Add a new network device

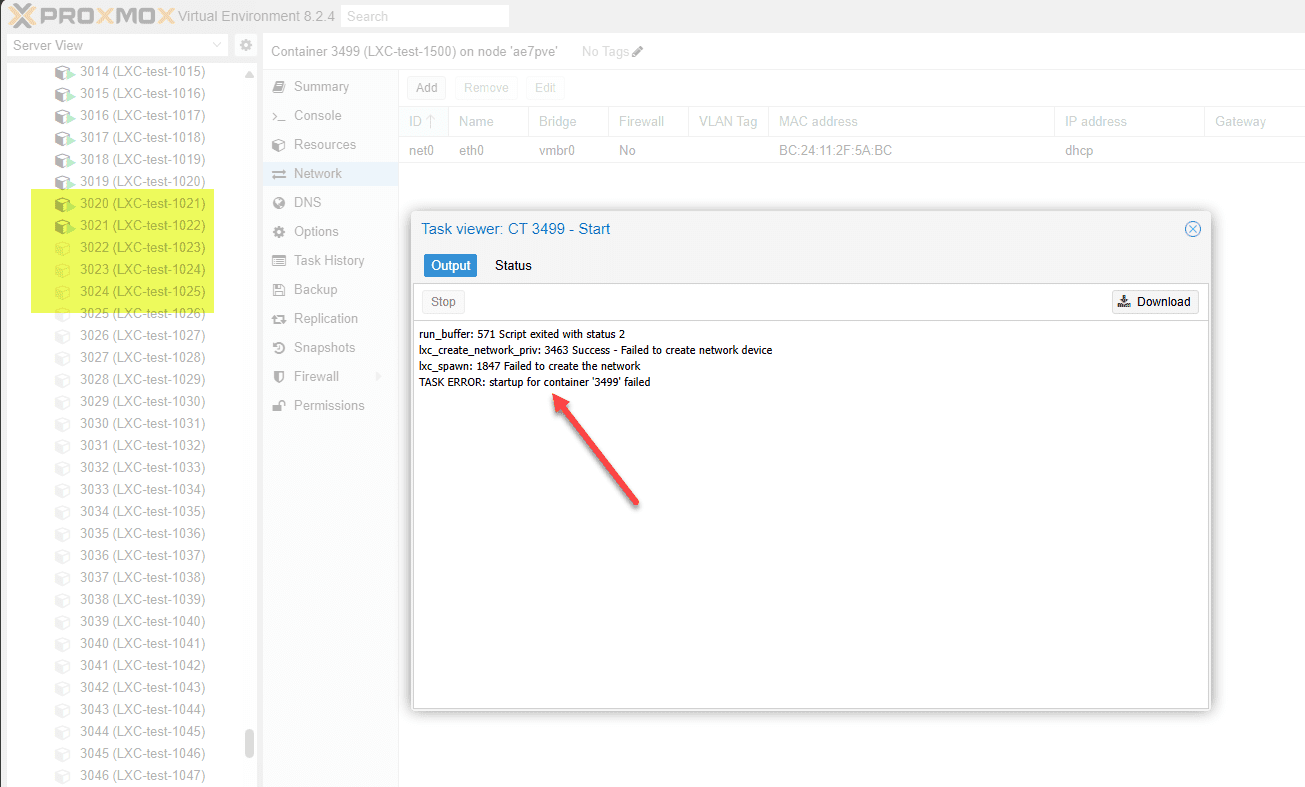pyautogui.click(x=427, y=88)
